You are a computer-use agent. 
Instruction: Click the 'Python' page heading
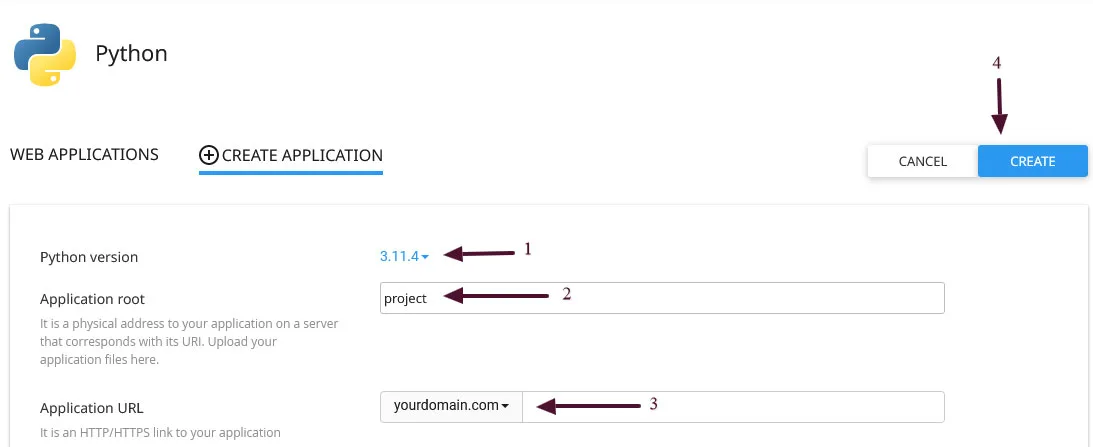coord(131,53)
